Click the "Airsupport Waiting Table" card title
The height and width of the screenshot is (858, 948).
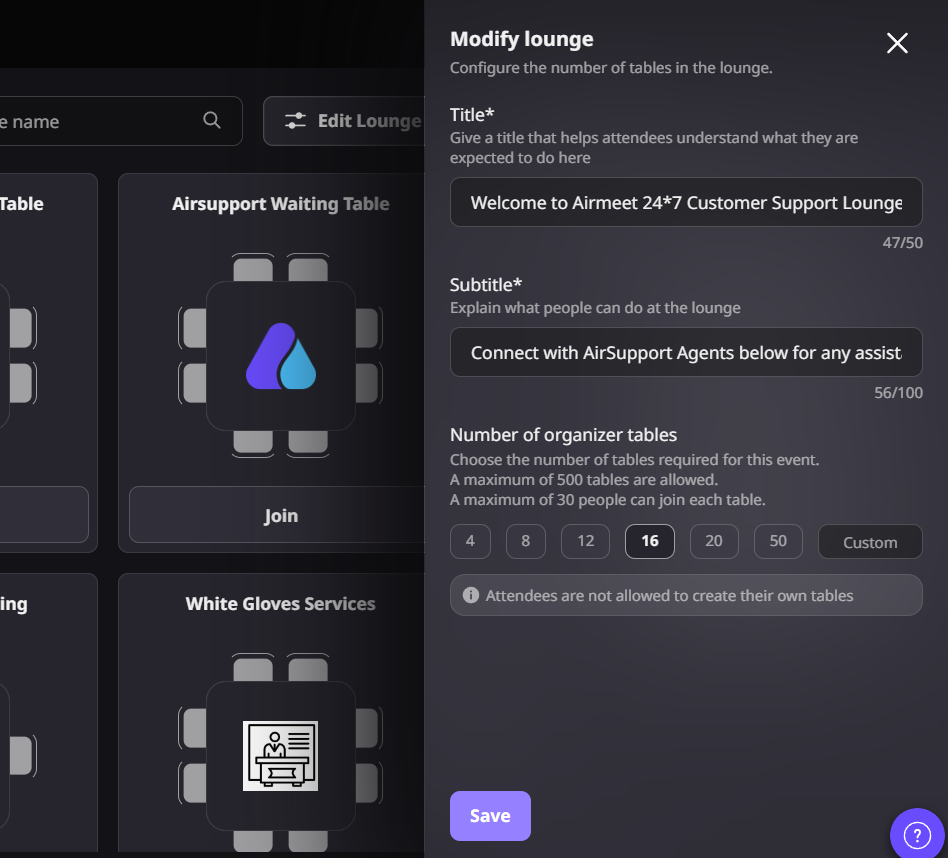click(281, 204)
